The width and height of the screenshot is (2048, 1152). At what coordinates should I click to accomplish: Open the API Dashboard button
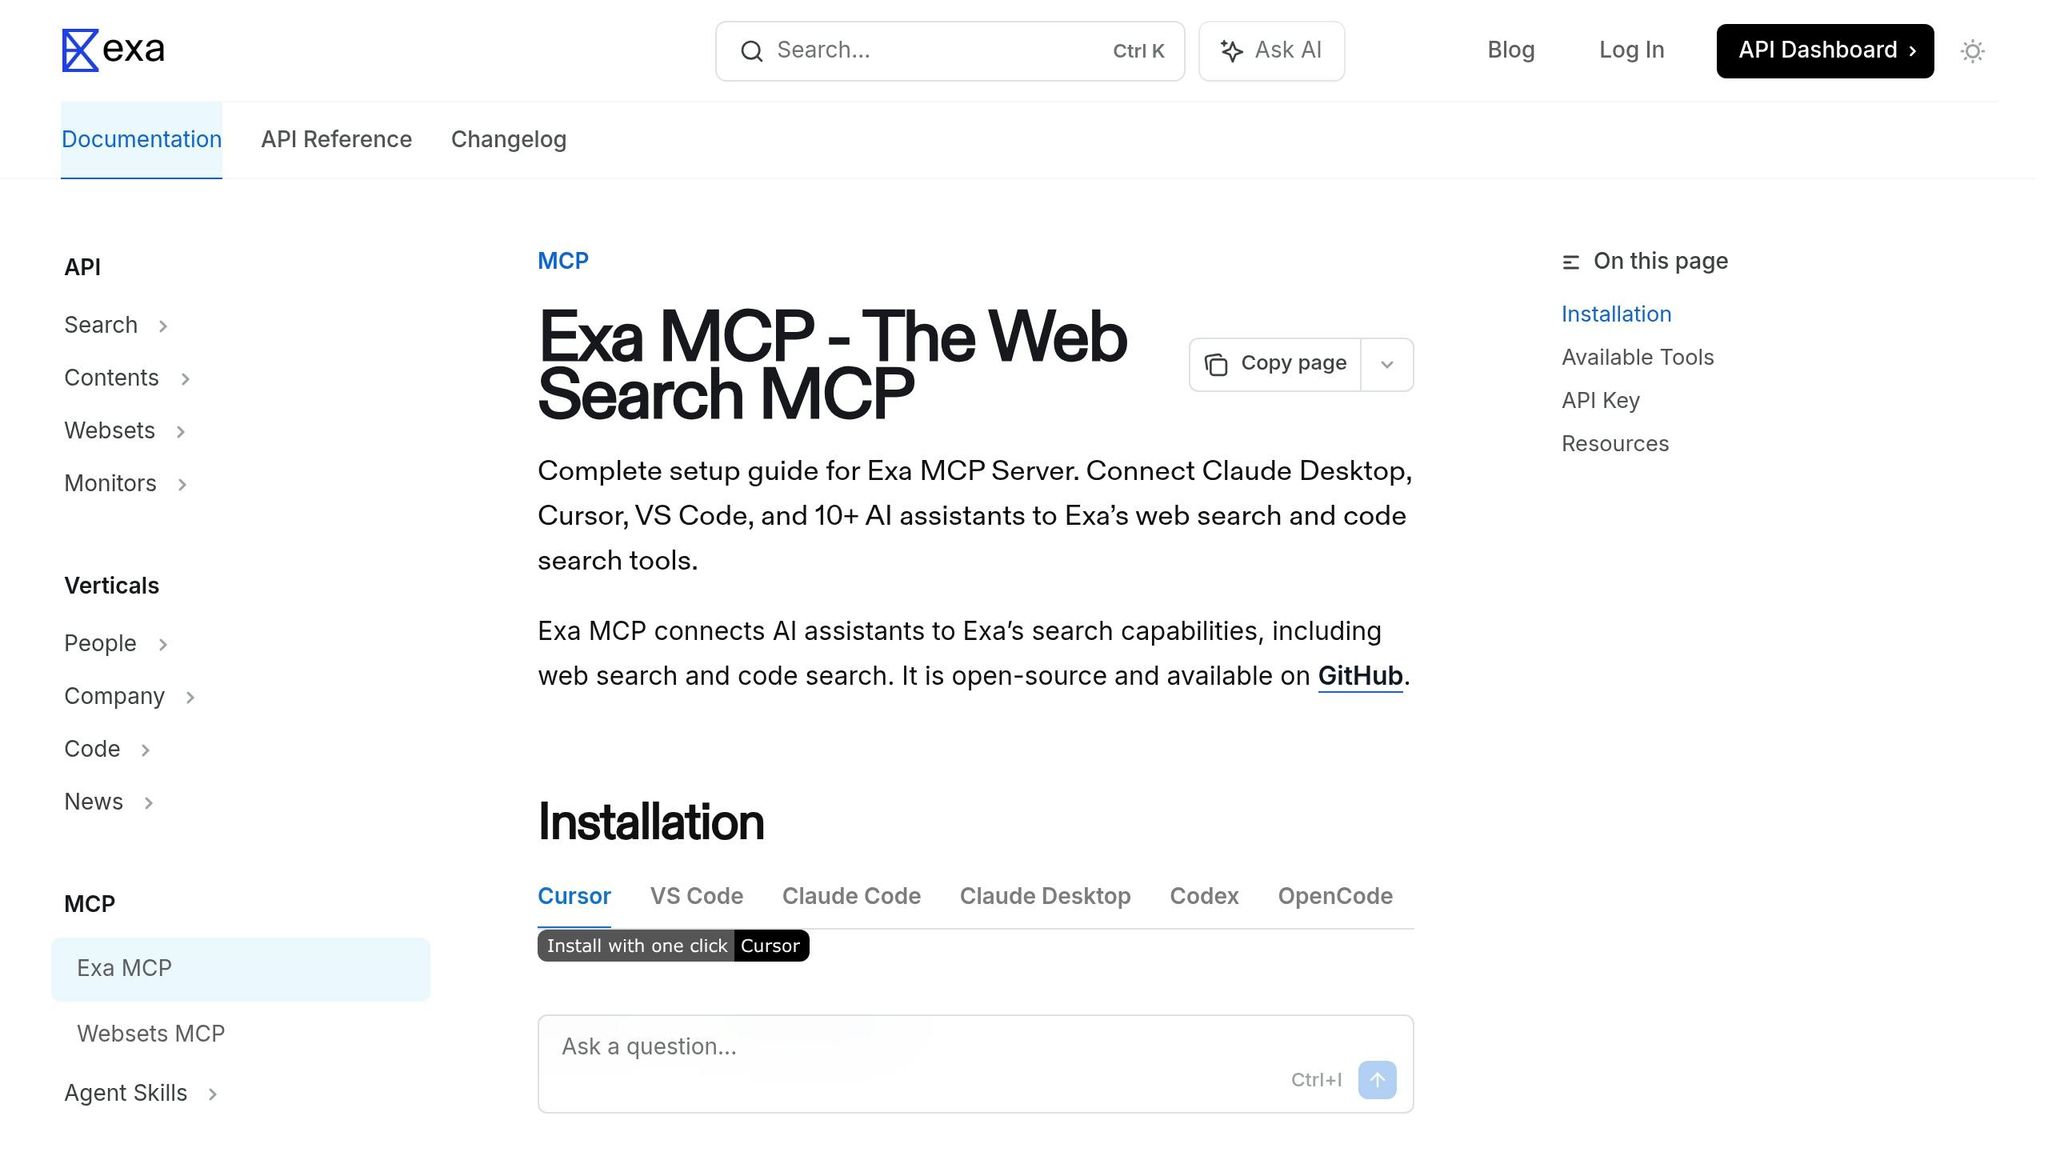click(1825, 51)
